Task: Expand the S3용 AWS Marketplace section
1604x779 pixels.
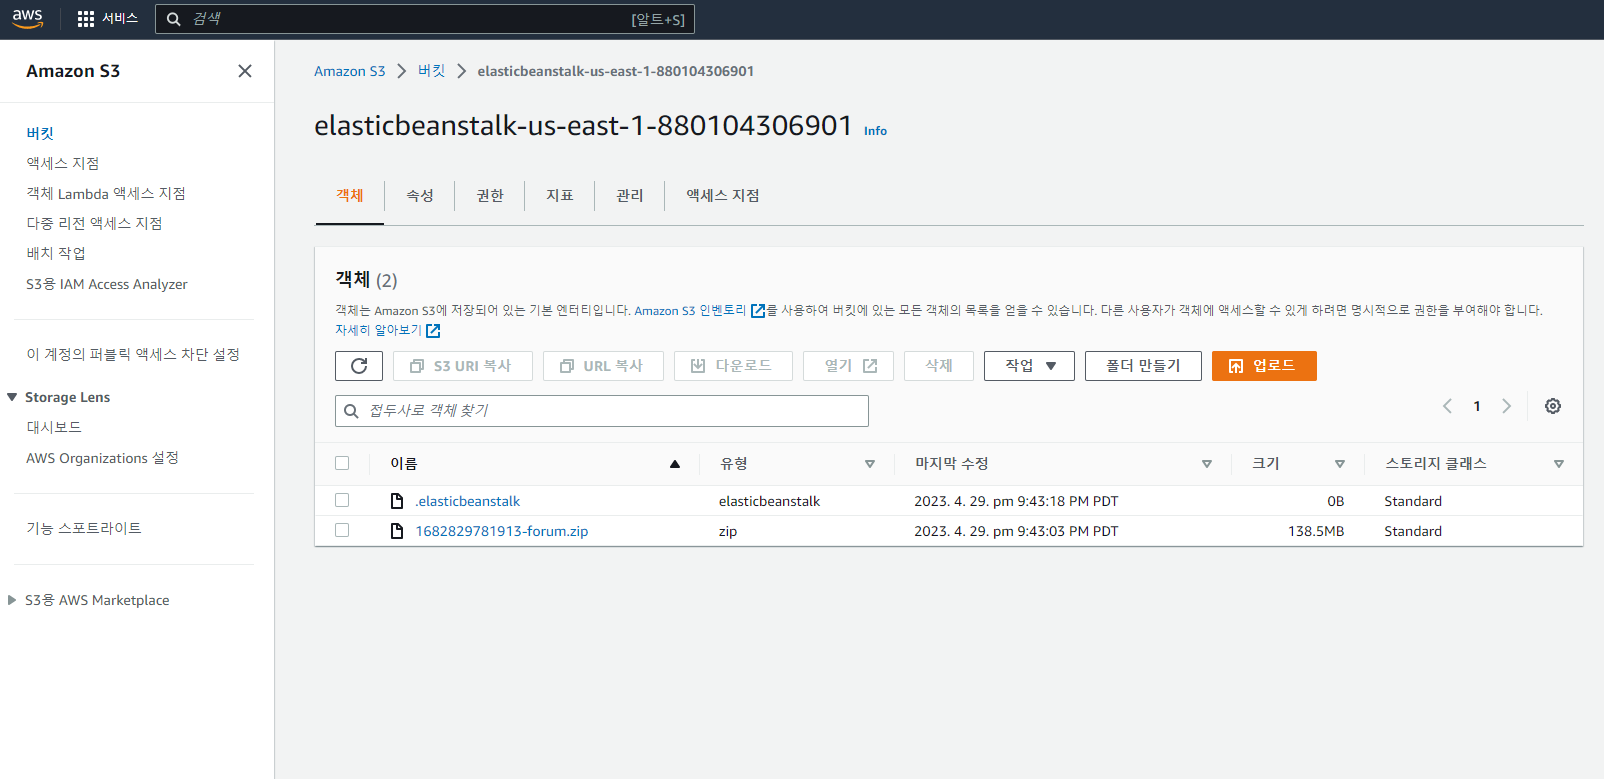Action: [x=12, y=600]
